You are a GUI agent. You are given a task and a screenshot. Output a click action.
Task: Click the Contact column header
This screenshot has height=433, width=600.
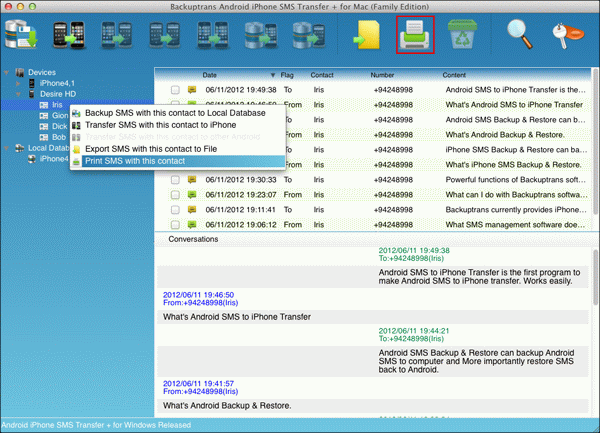point(322,75)
